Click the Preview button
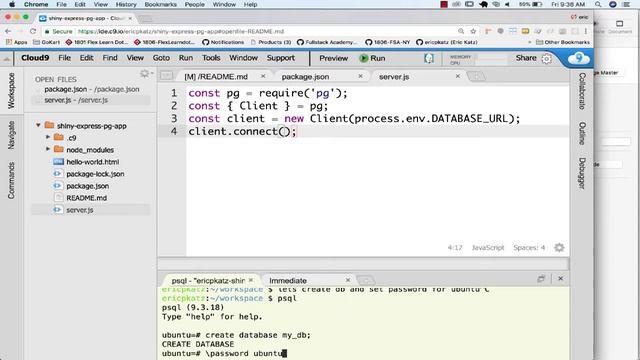This screenshot has width=640, height=360. click(x=333, y=58)
